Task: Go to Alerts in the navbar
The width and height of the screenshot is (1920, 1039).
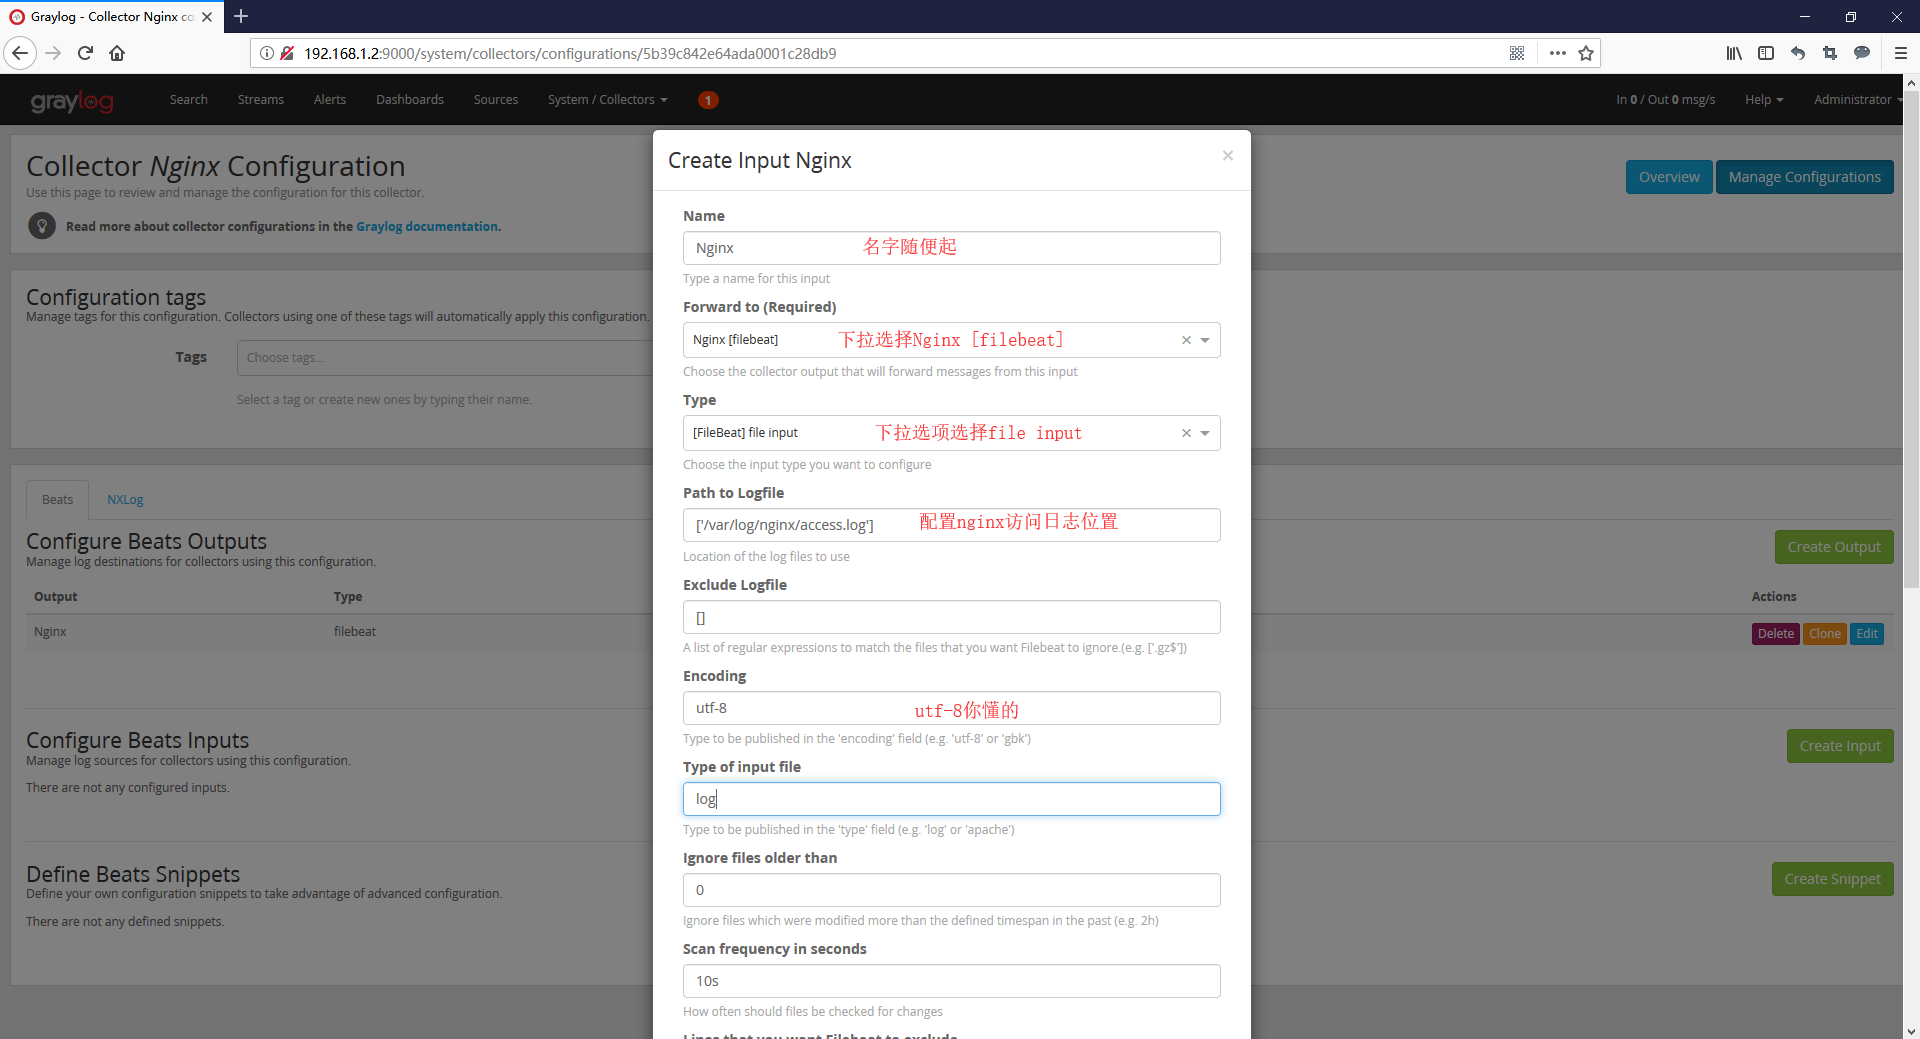Action: [330, 100]
